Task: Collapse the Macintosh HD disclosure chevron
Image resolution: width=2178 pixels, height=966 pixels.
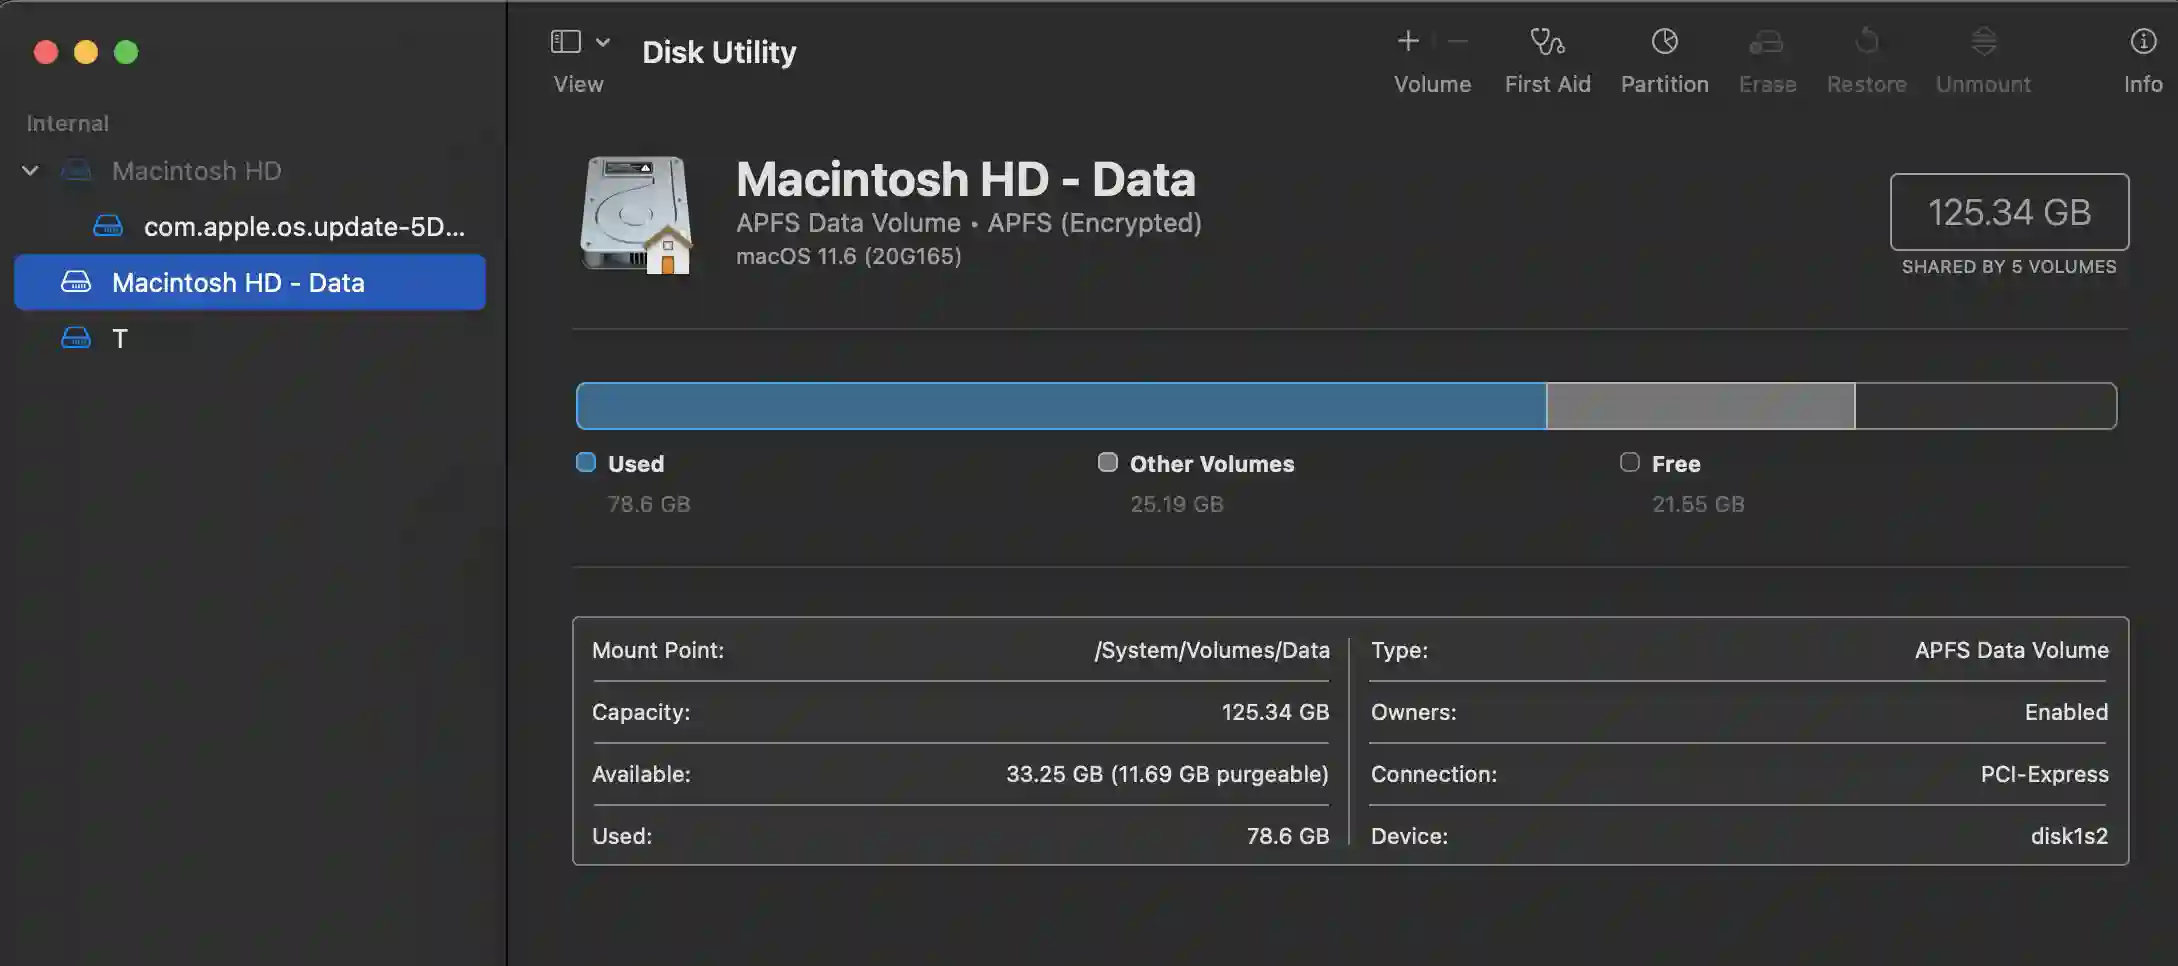Action: [30, 171]
